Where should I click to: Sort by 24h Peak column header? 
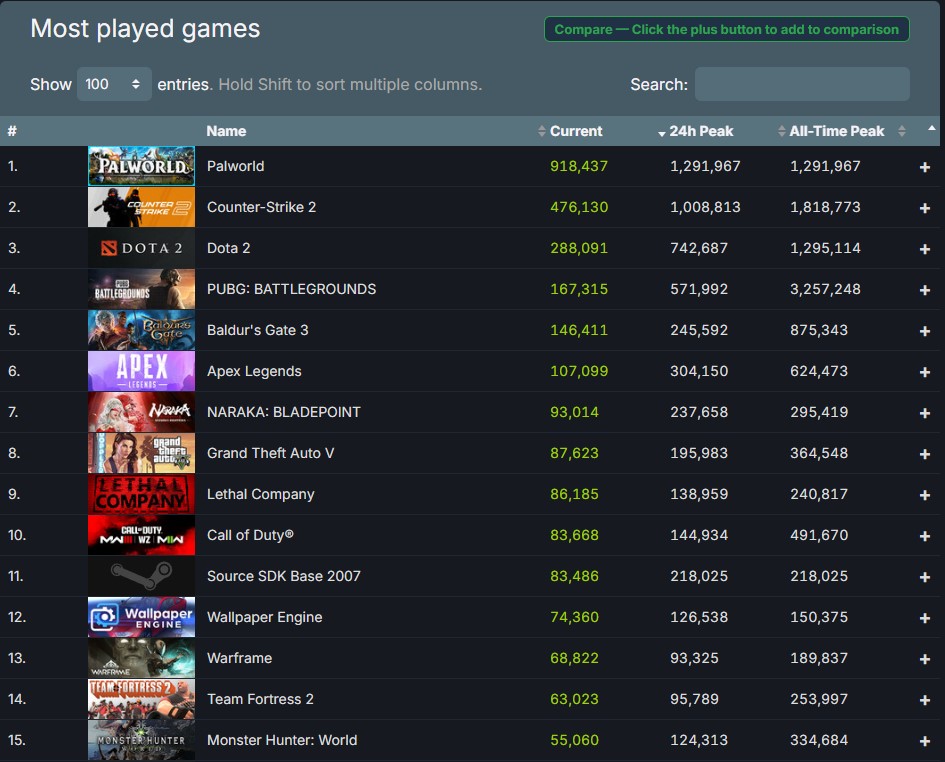pyautogui.click(x=701, y=131)
